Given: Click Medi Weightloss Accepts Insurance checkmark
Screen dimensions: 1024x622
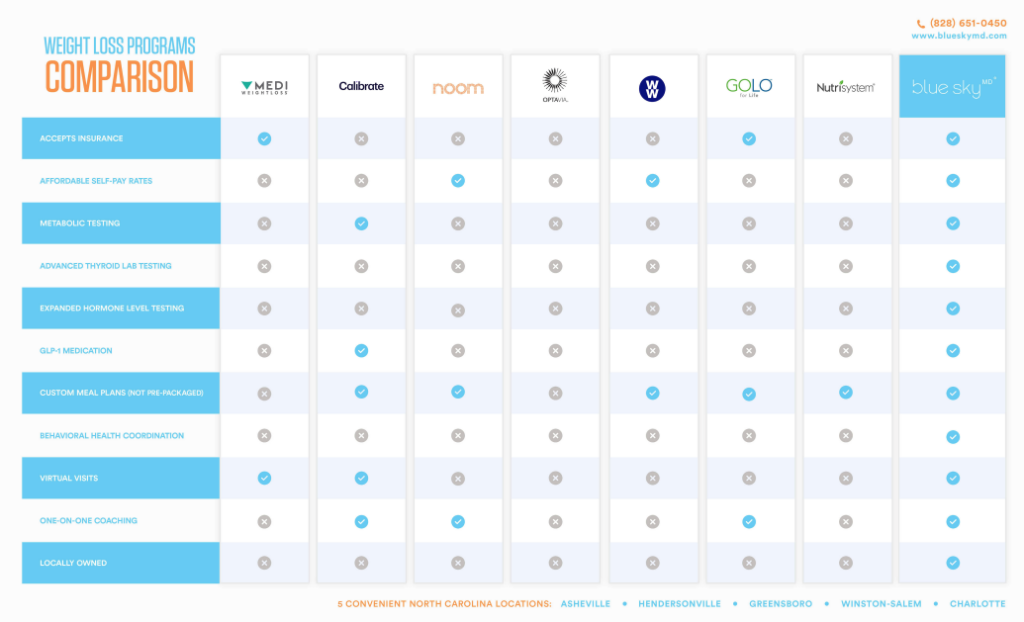Looking at the screenshot, I should (264, 139).
